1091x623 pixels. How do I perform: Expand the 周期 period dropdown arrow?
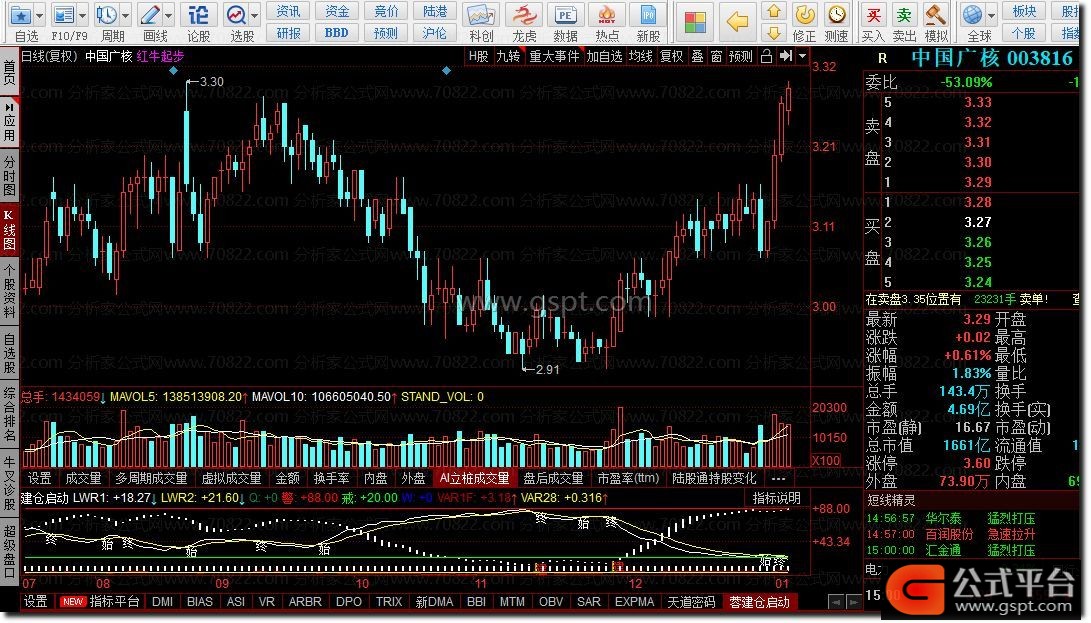126,15
